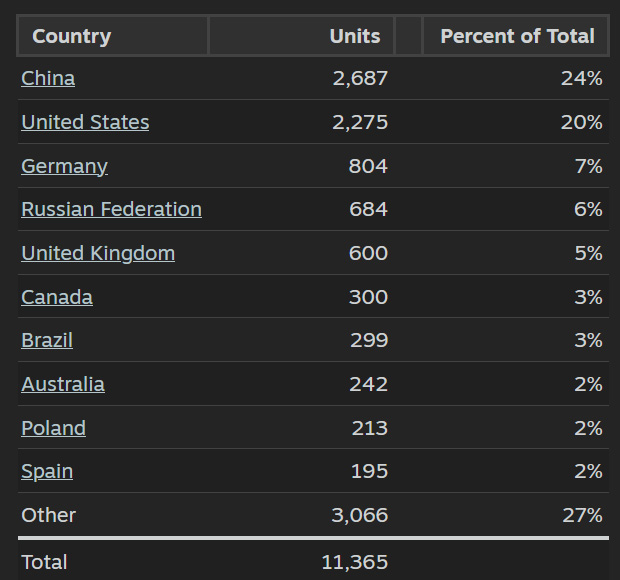
Task: Select the United Kingdom link
Action: tap(98, 253)
